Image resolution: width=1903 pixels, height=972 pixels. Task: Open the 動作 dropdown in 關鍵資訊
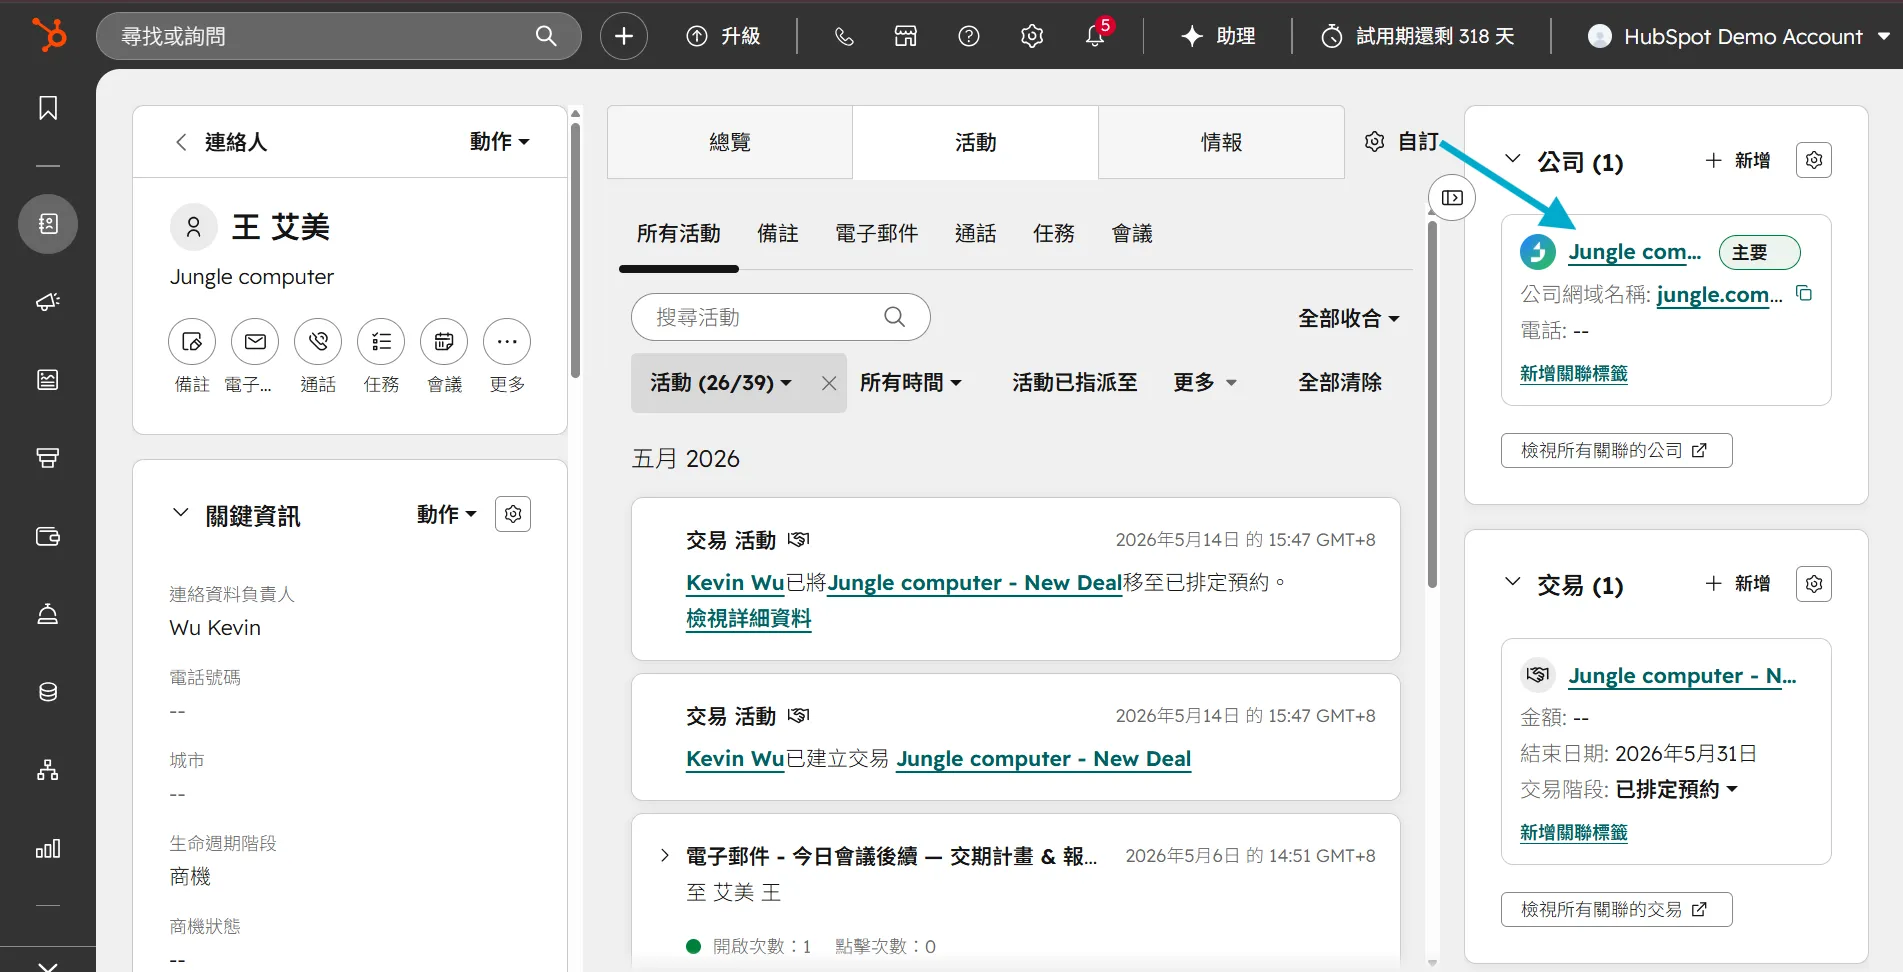tap(447, 514)
